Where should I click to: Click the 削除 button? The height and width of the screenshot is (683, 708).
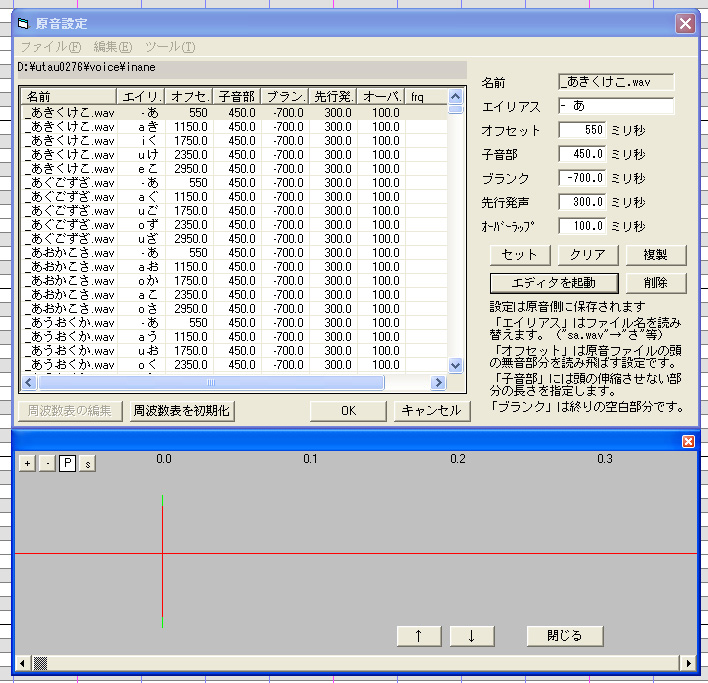click(x=656, y=283)
